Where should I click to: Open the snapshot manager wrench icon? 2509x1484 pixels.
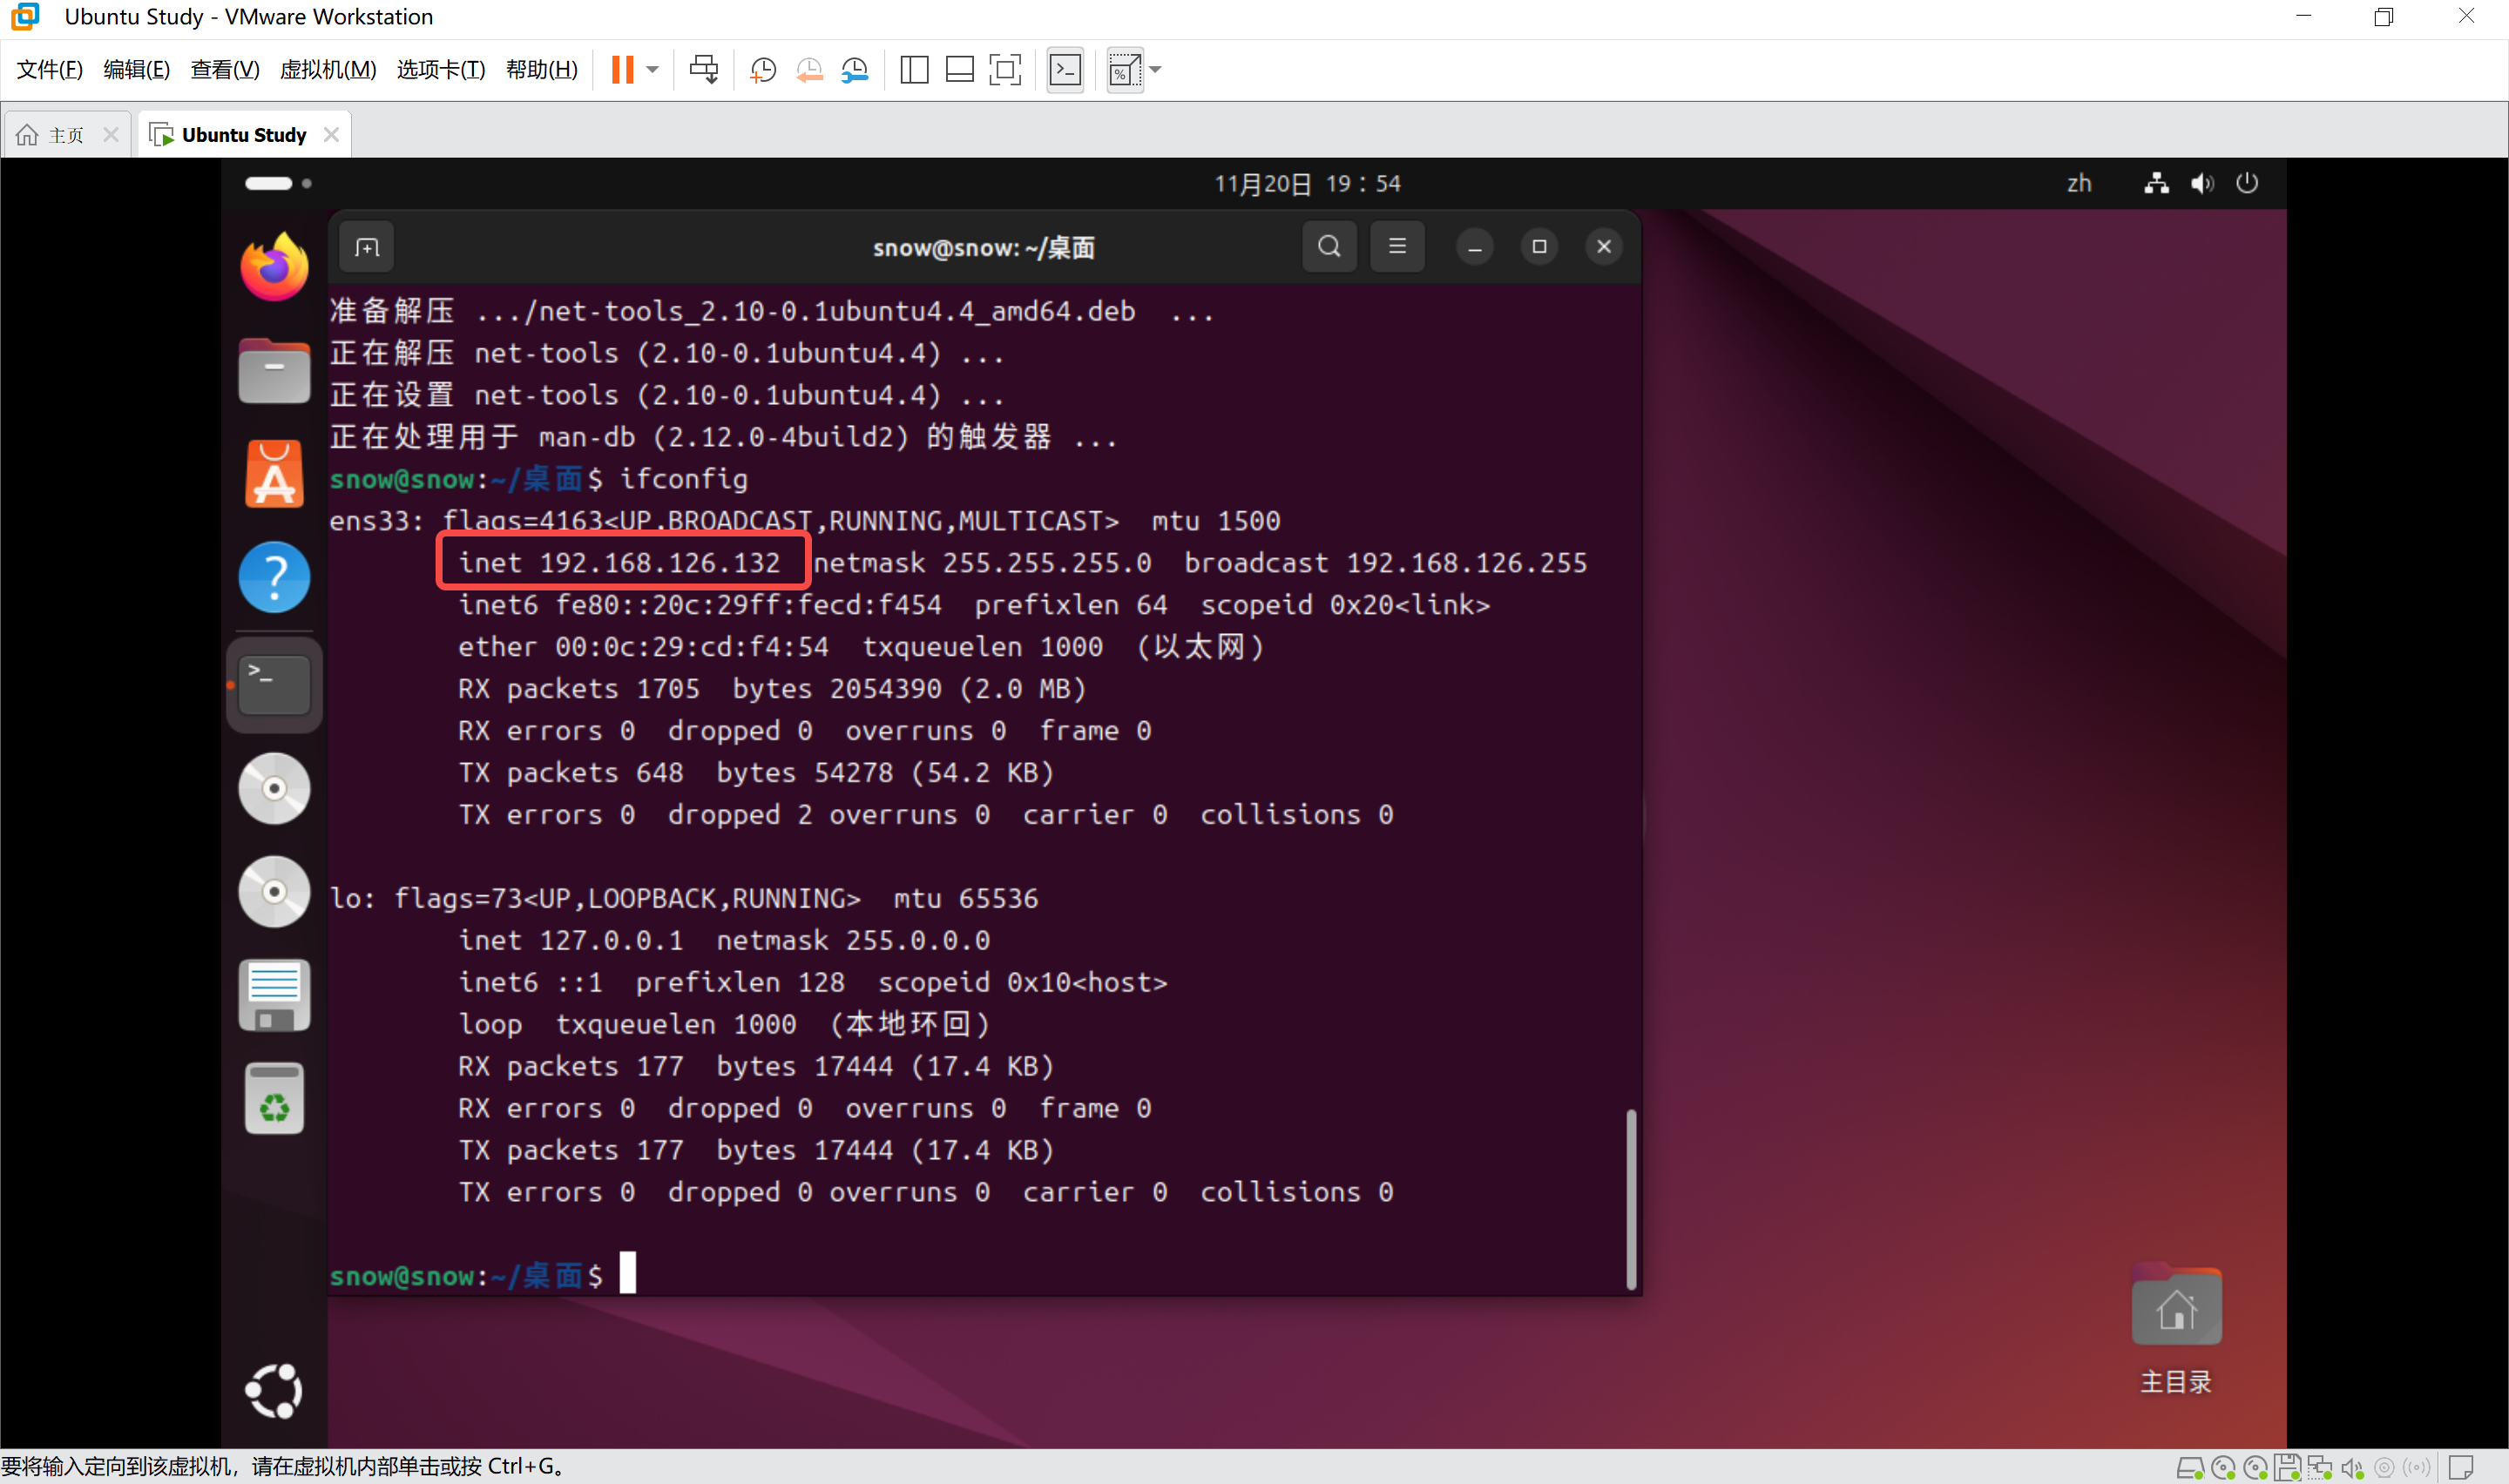tap(855, 70)
